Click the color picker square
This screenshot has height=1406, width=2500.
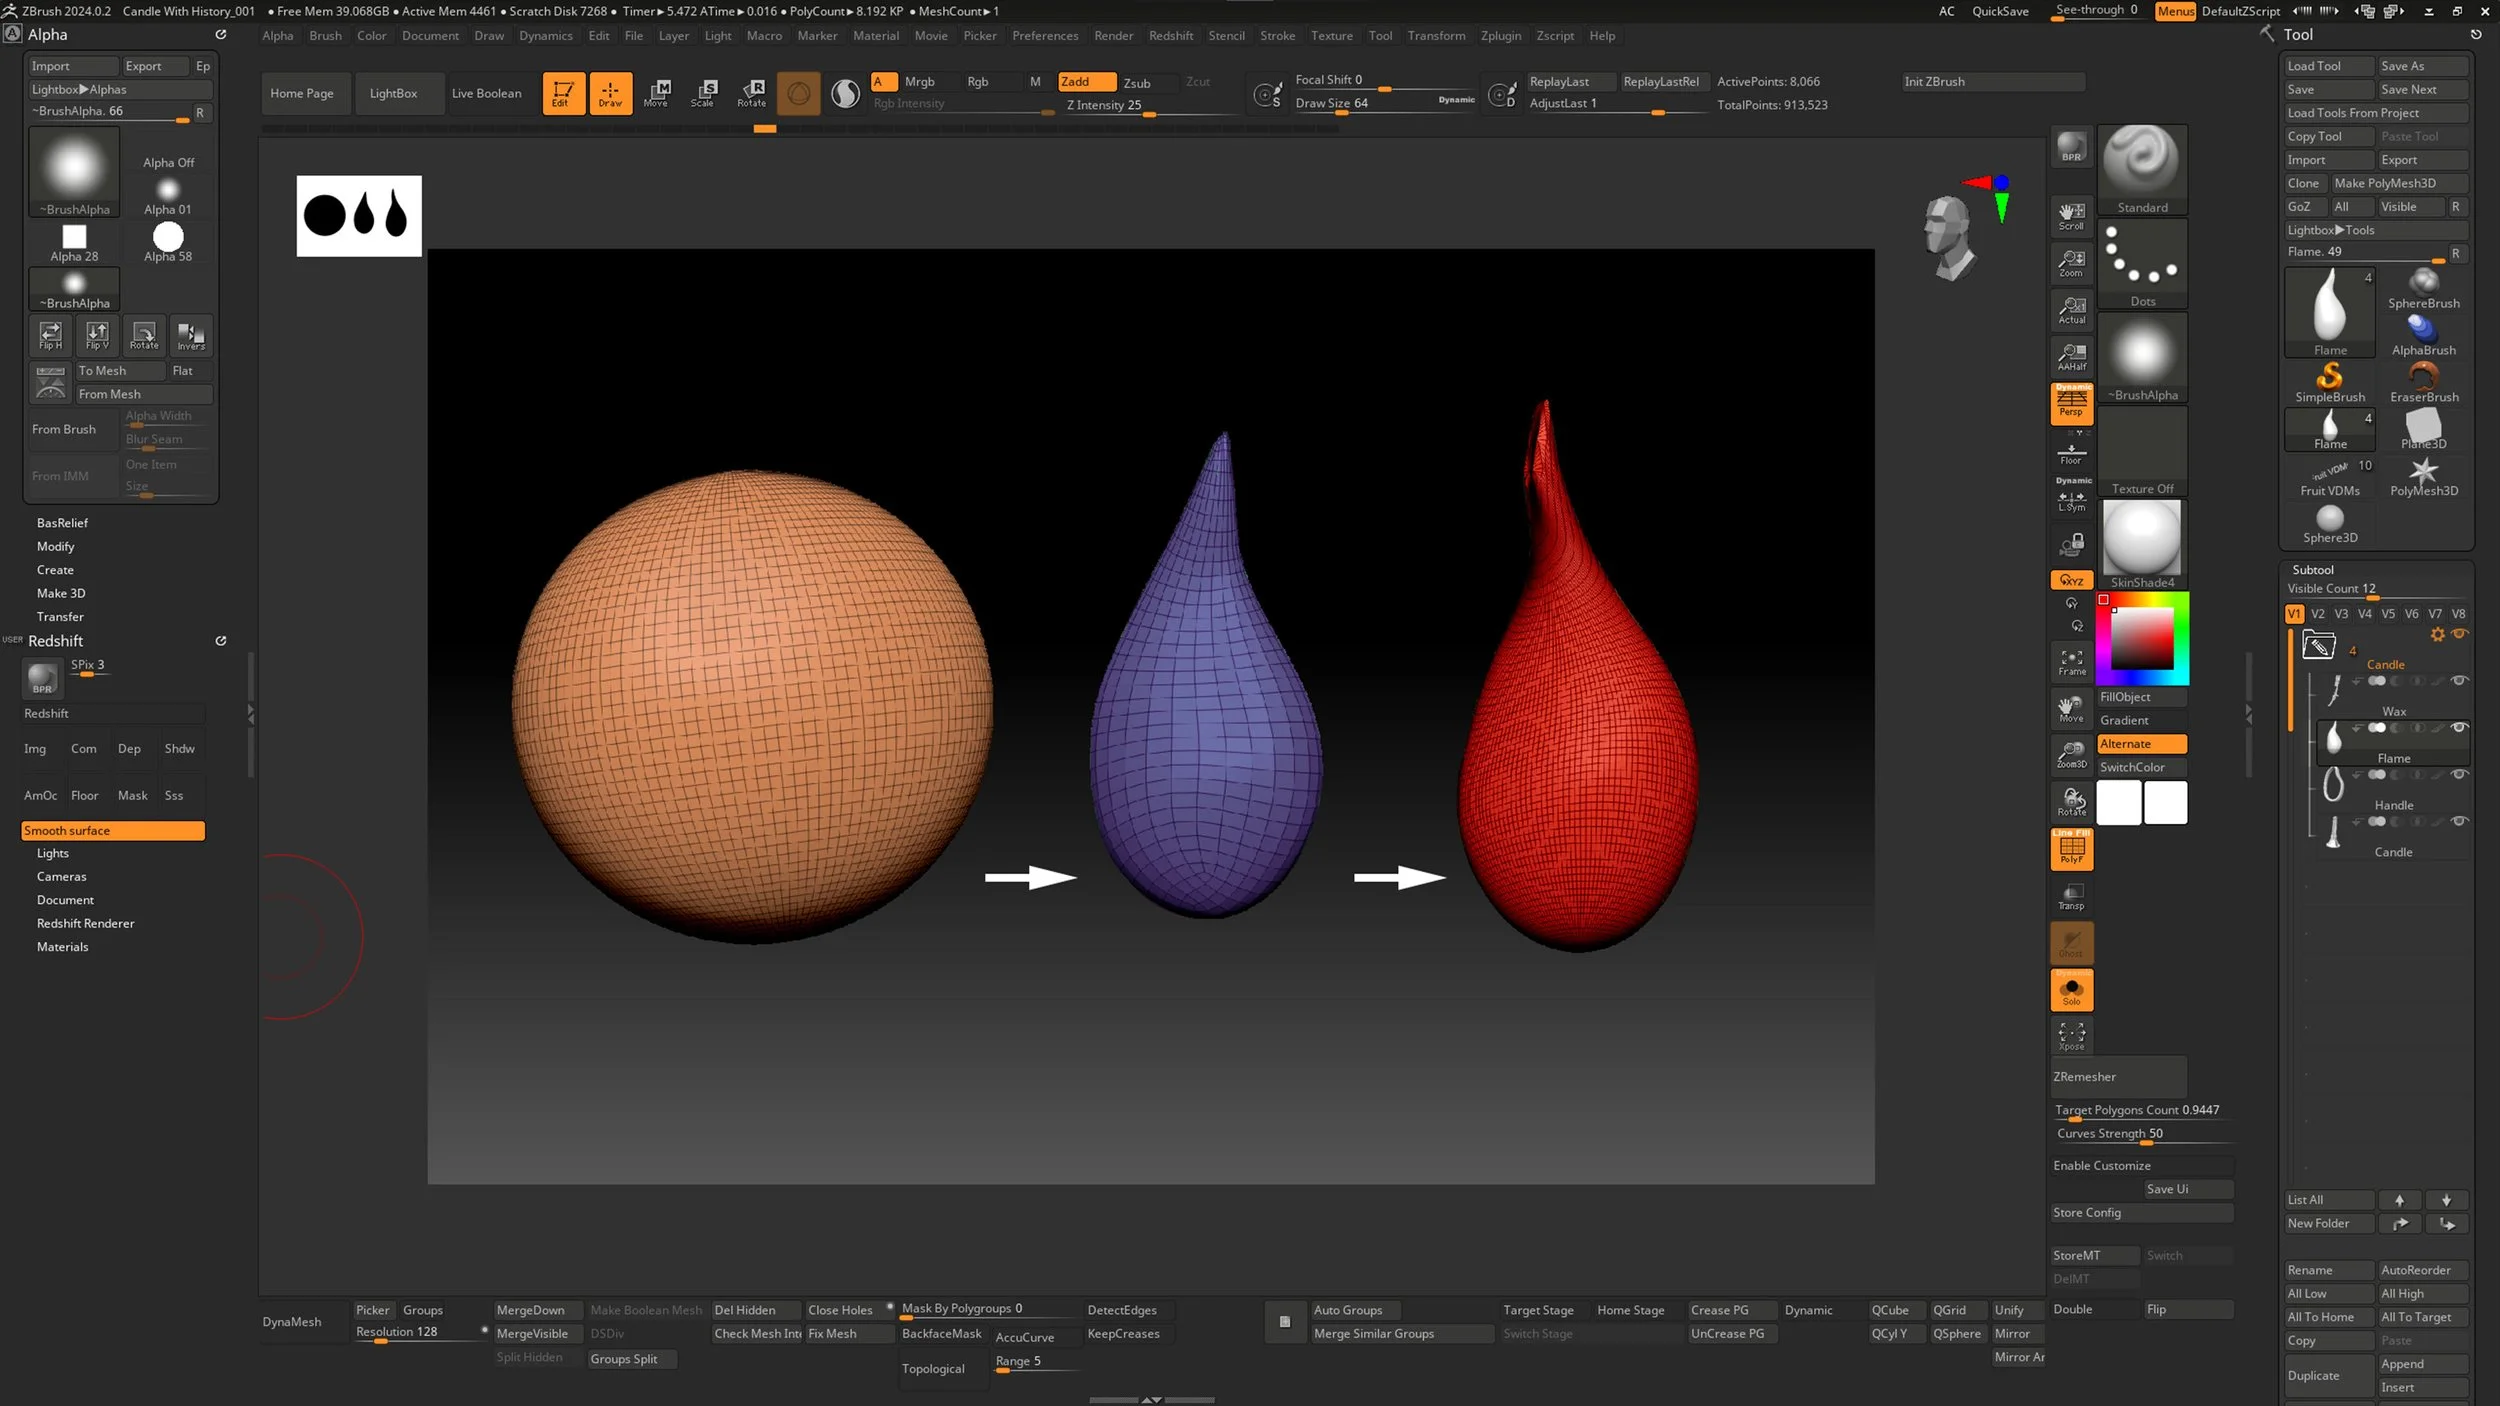point(2141,640)
